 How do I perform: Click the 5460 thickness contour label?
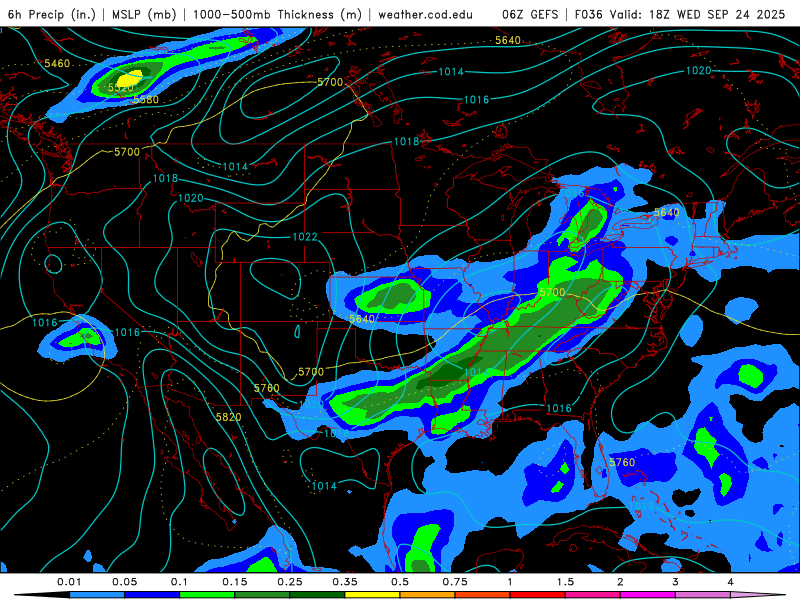click(57, 63)
